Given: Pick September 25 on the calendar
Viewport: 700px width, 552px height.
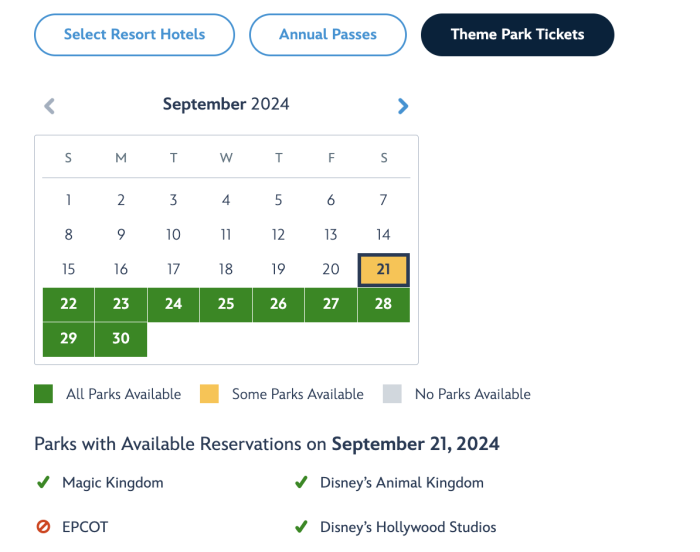Looking at the screenshot, I should [x=226, y=304].
